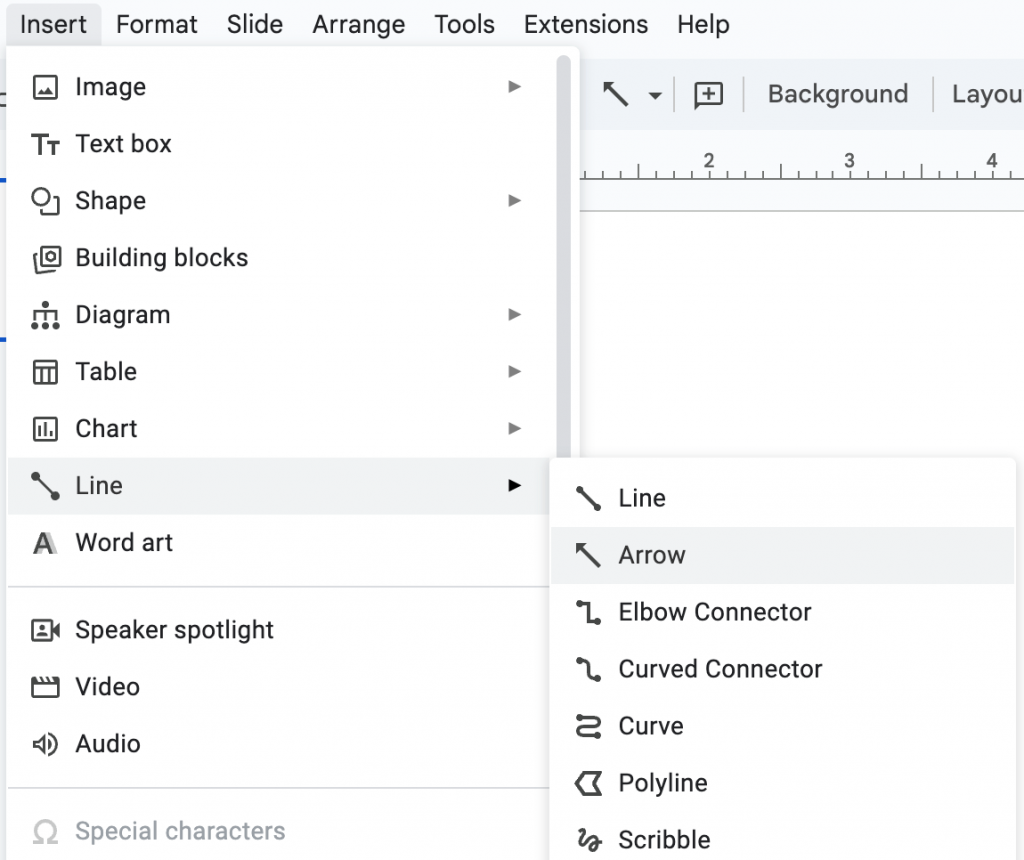1024x860 pixels.
Task: Select Polyline text in submenu
Action: pyautogui.click(x=663, y=783)
